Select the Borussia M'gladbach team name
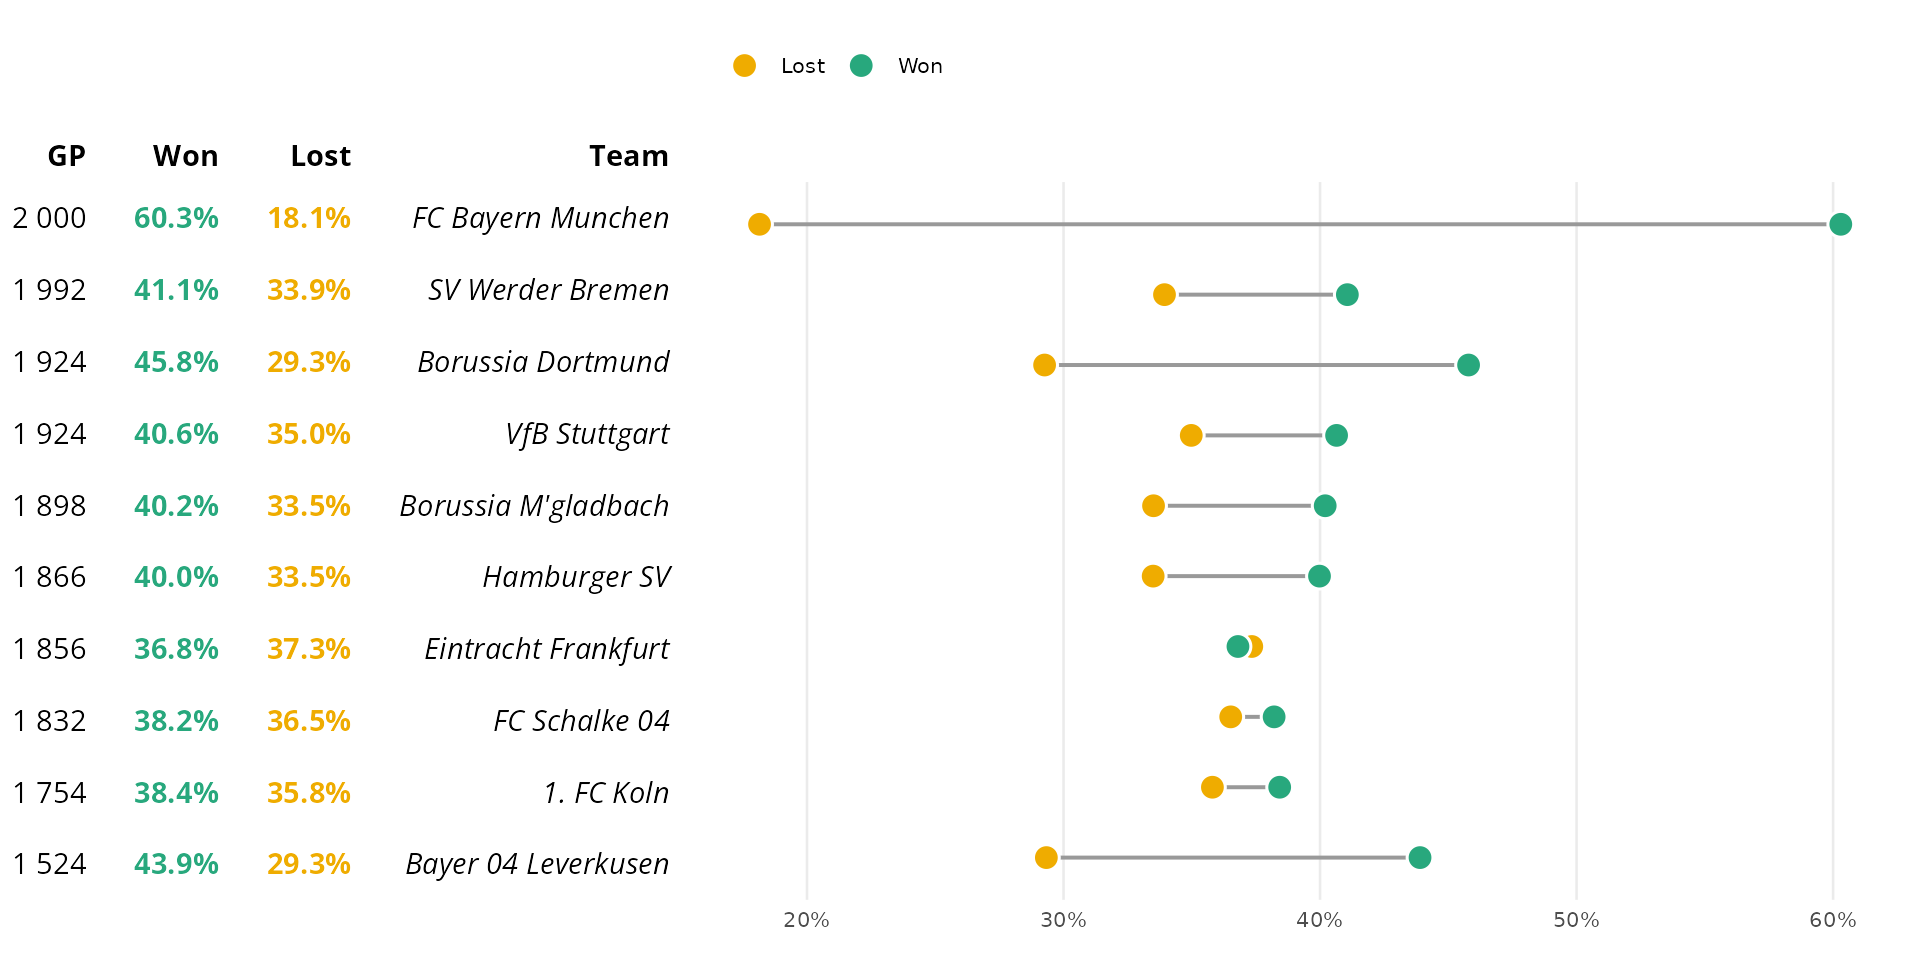The width and height of the screenshot is (1920, 960). pos(534,506)
